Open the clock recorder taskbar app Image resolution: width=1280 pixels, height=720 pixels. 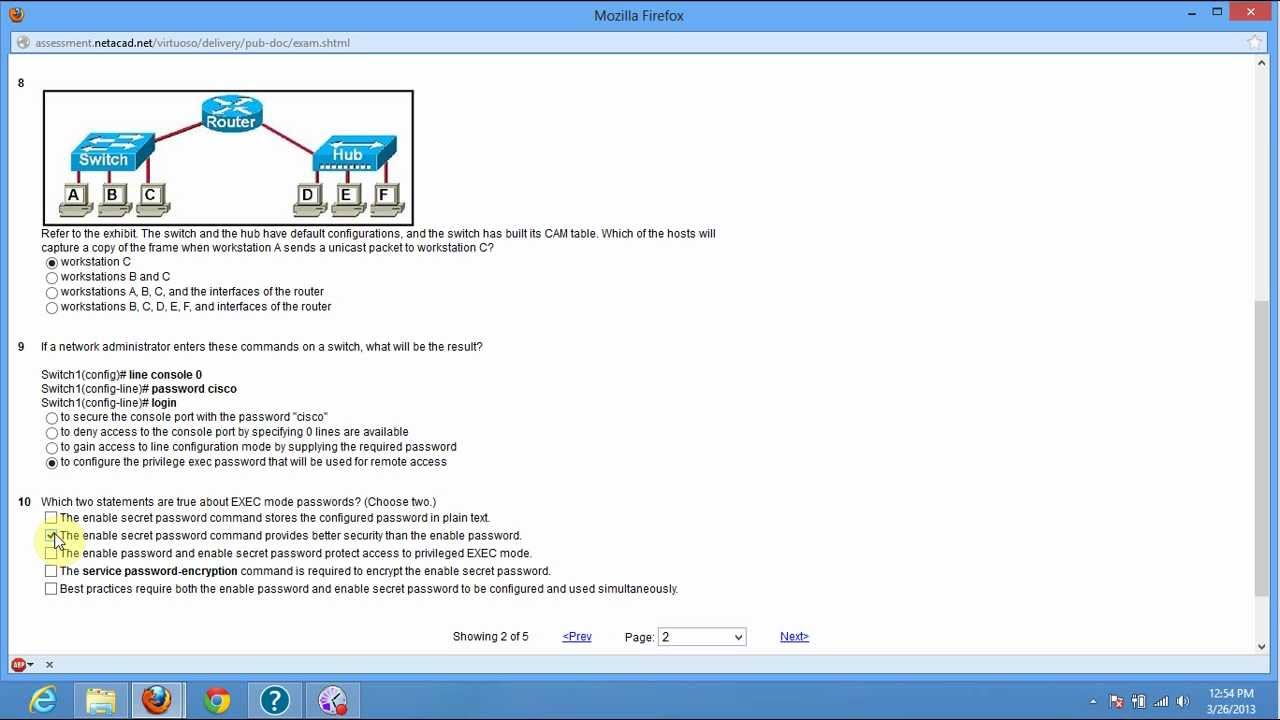pos(332,700)
